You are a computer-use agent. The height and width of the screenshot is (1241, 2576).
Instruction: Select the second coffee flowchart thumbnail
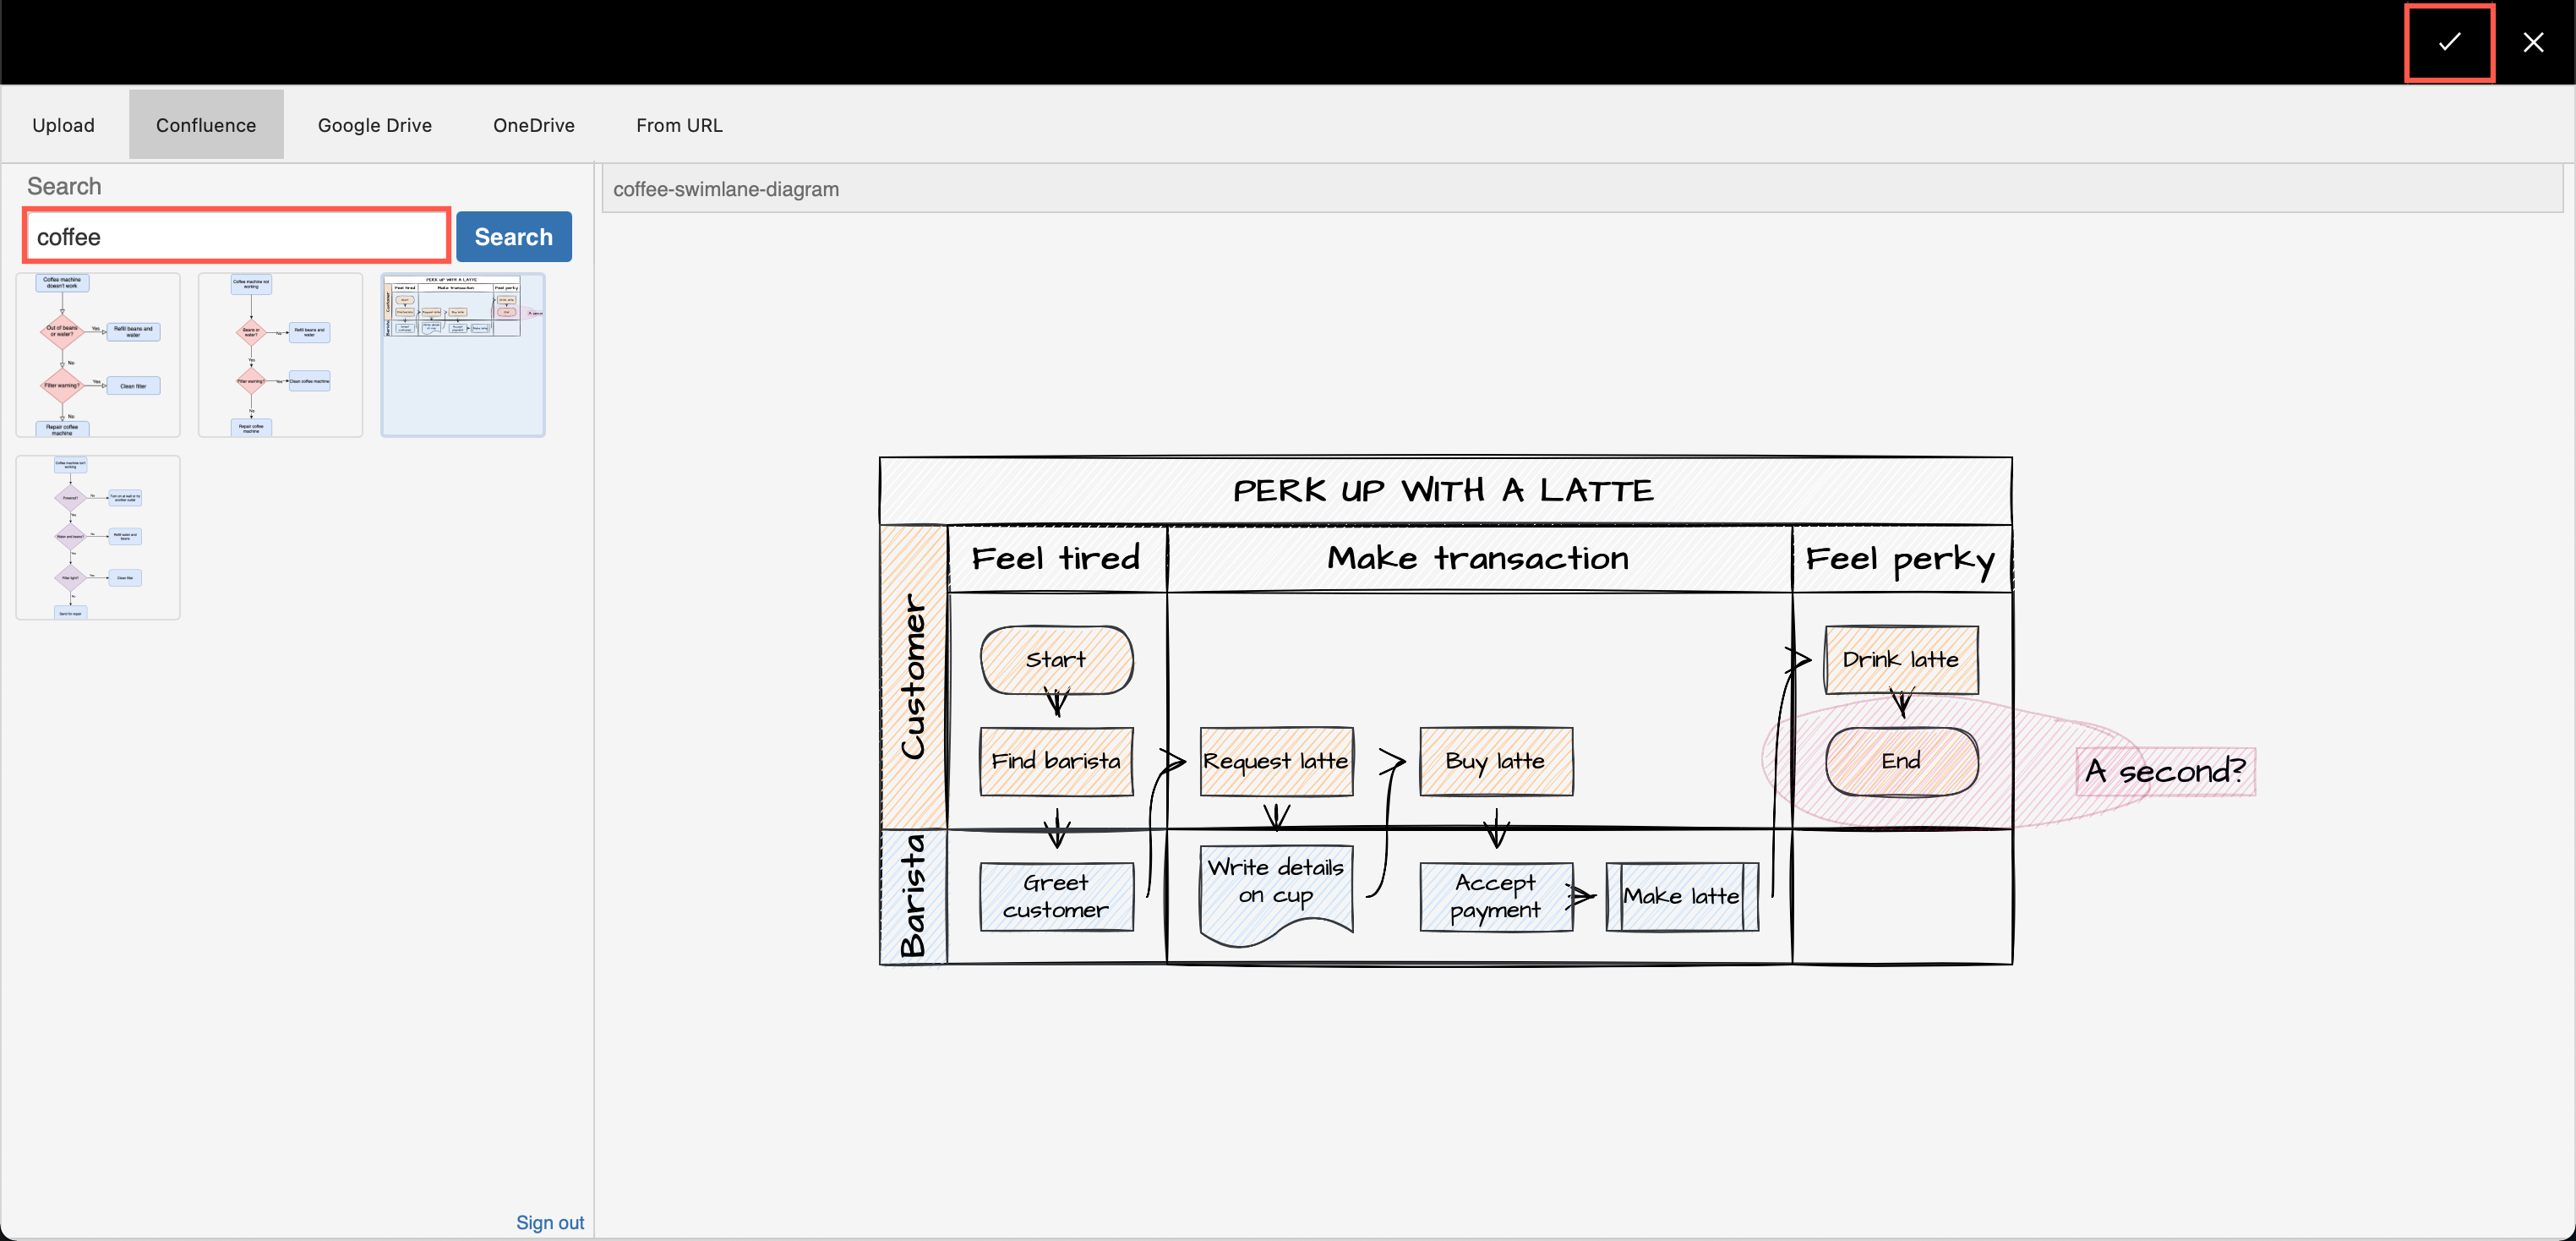tap(280, 354)
